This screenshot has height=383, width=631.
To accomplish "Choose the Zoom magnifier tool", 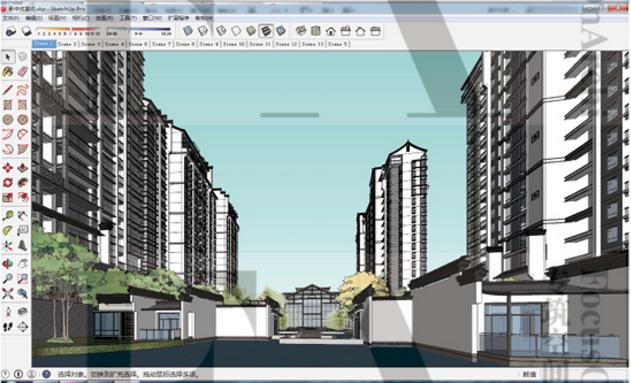I will coord(8,278).
